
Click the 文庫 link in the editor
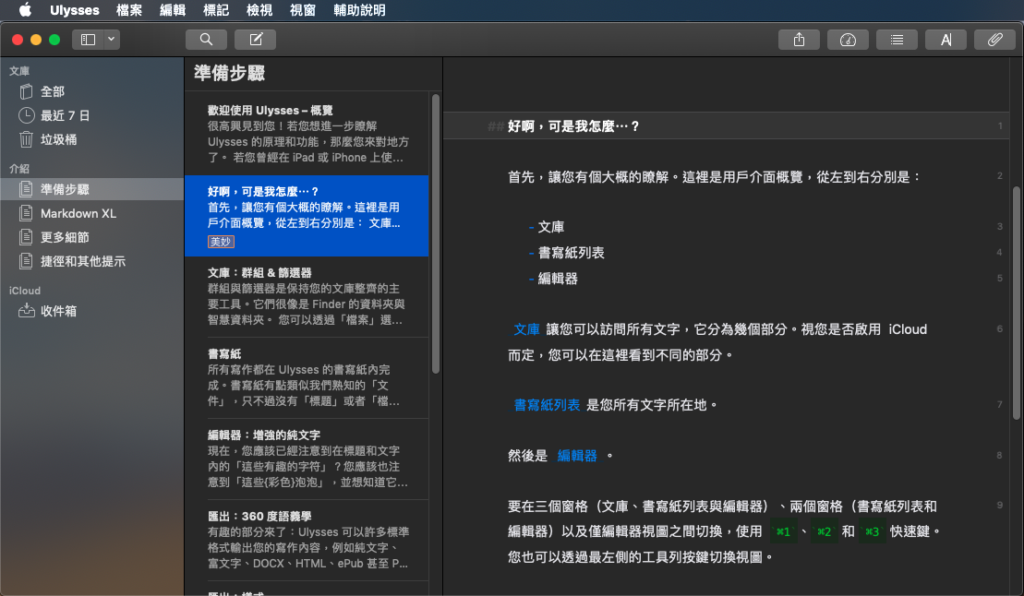coord(526,330)
